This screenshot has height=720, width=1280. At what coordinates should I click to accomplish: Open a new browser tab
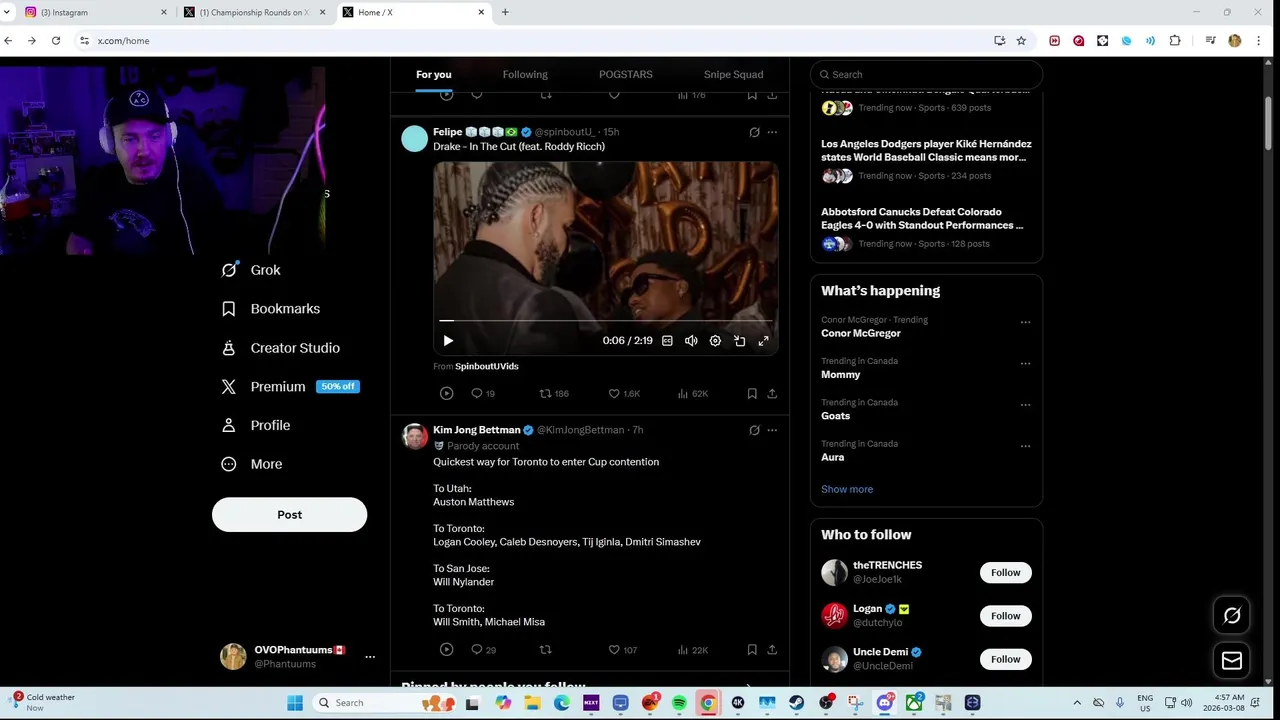[x=505, y=12]
